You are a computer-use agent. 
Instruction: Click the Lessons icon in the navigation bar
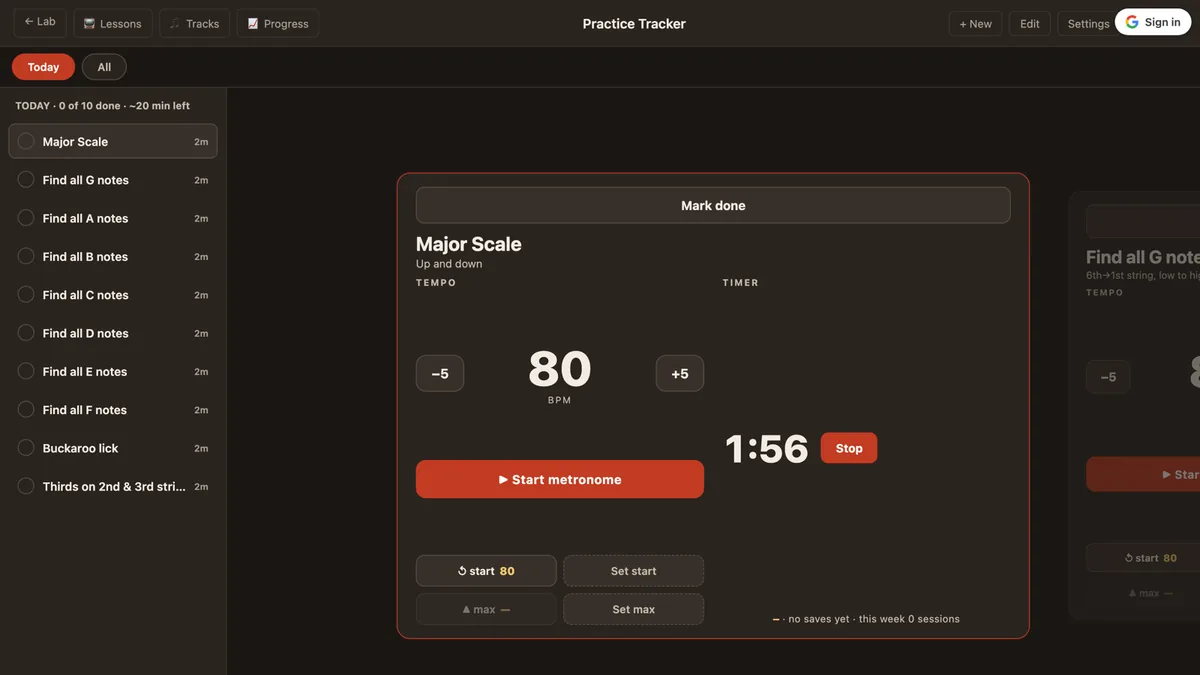click(x=89, y=24)
